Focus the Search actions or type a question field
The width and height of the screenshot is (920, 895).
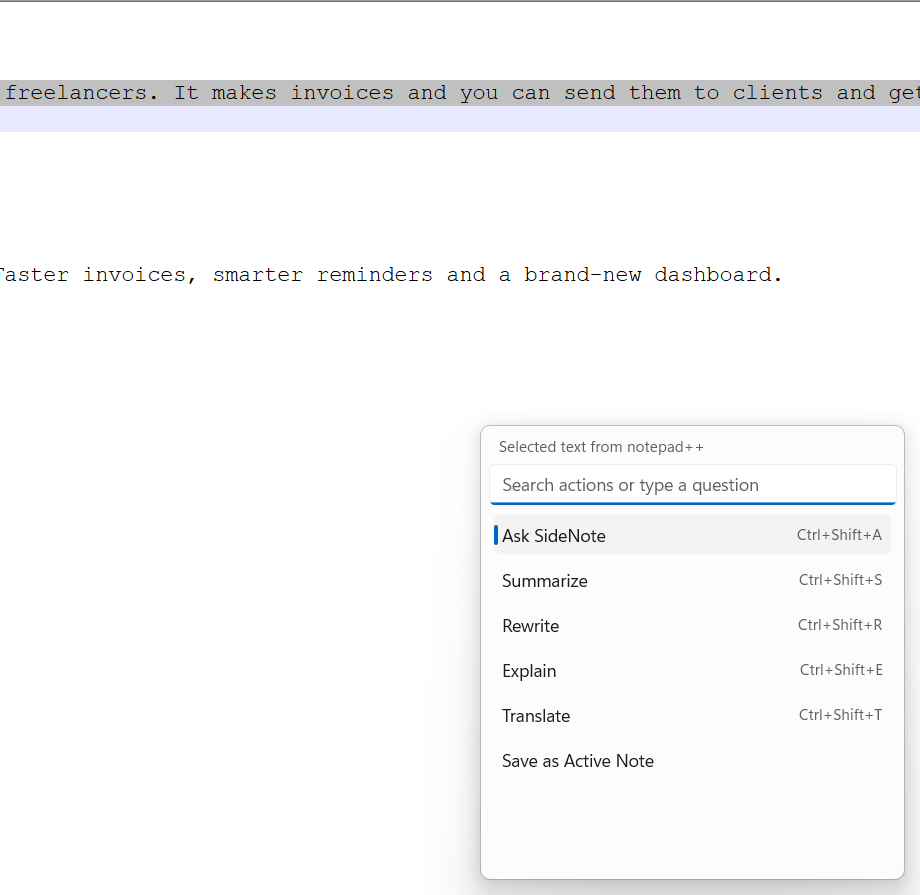692,485
